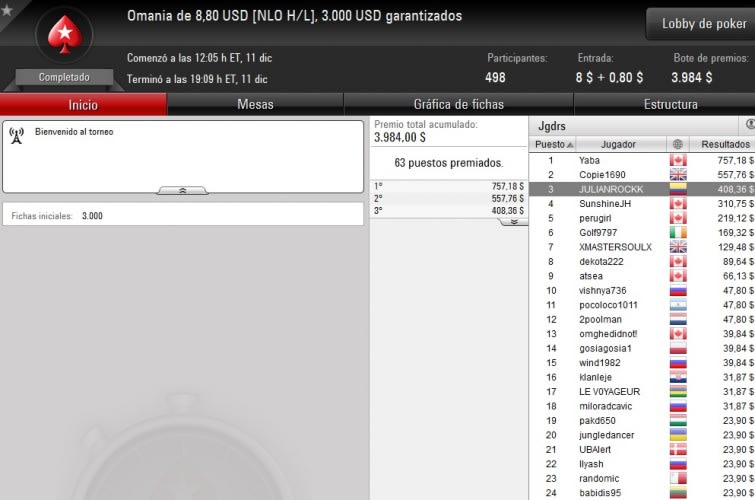Click the Completado status button

click(x=64, y=77)
